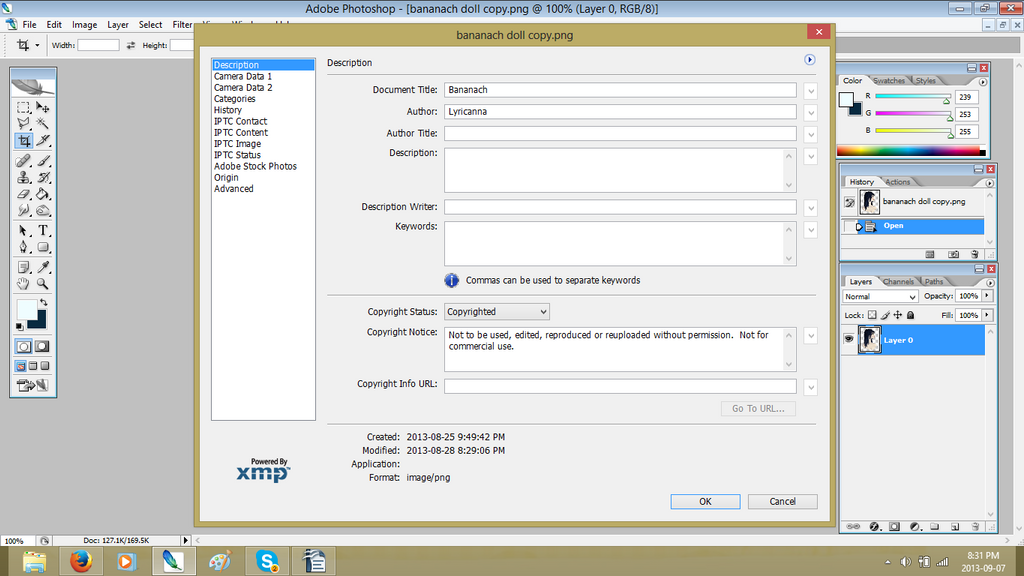The image size is (1024, 576).
Task: Open Document Title recent values dropdown
Action: click(810, 91)
